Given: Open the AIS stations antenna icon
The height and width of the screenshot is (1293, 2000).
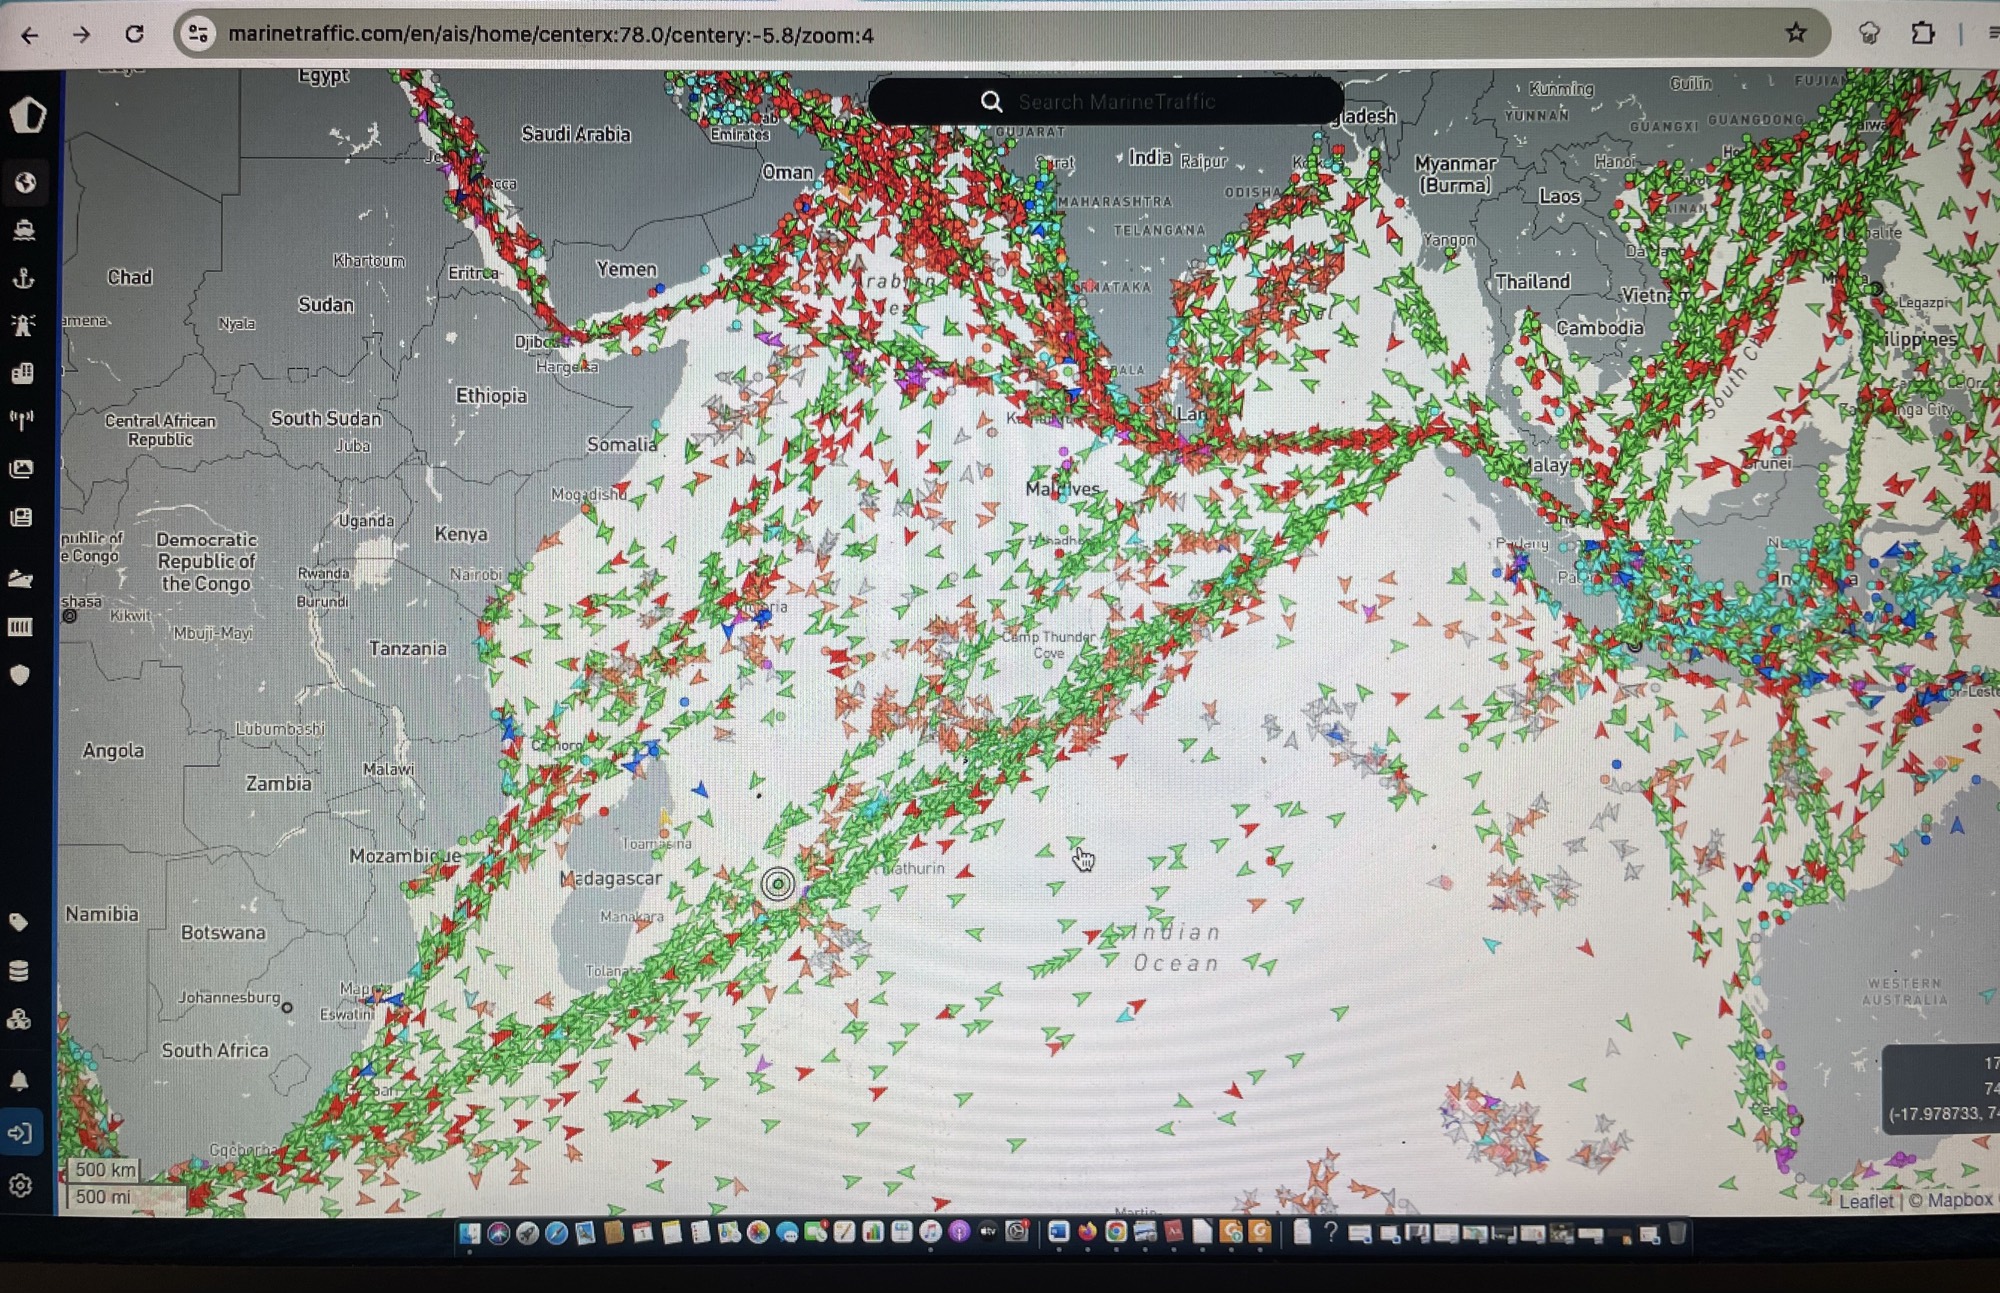Looking at the screenshot, I should [x=22, y=420].
